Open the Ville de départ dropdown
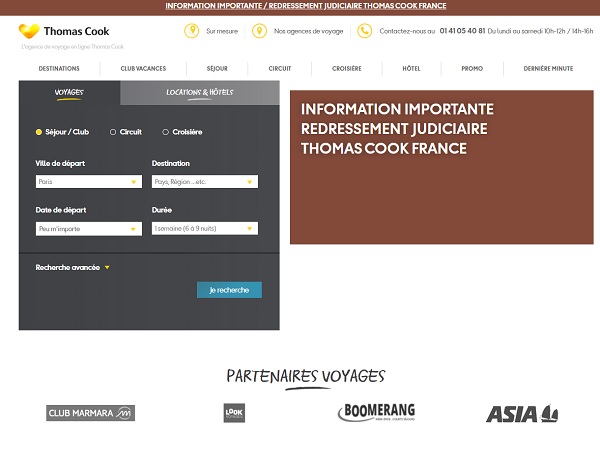Image resolution: width=600 pixels, height=454 pixels. click(88, 182)
